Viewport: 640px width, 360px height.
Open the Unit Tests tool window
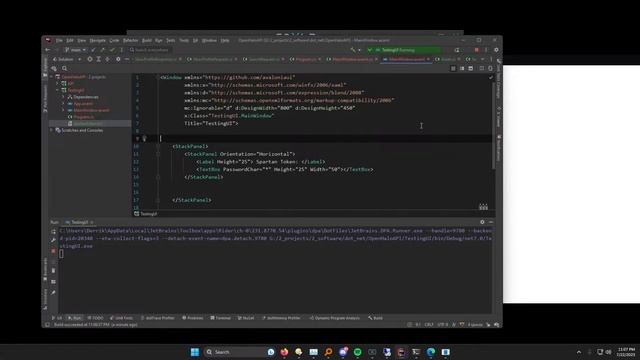pos(121,318)
